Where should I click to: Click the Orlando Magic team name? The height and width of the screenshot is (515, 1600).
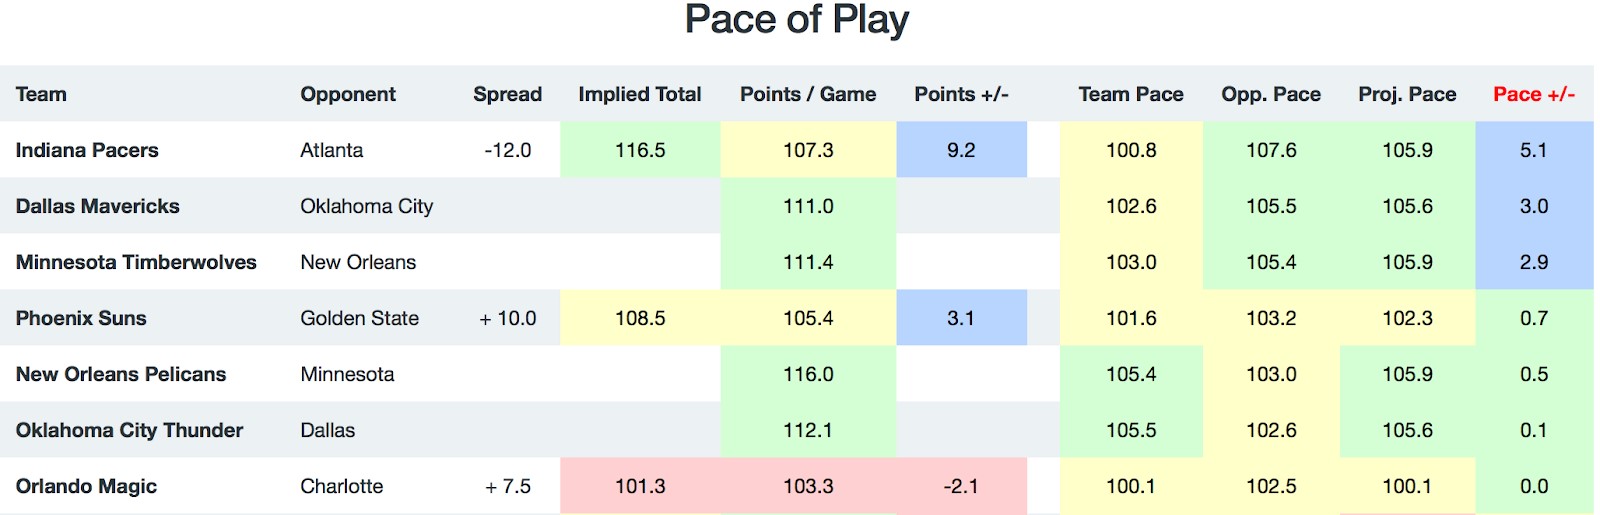86,486
